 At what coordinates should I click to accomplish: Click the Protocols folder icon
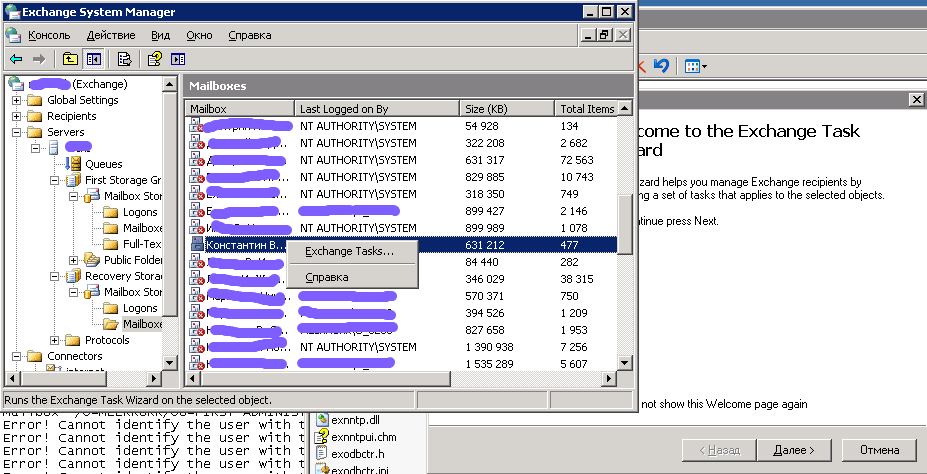[x=73, y=340]
